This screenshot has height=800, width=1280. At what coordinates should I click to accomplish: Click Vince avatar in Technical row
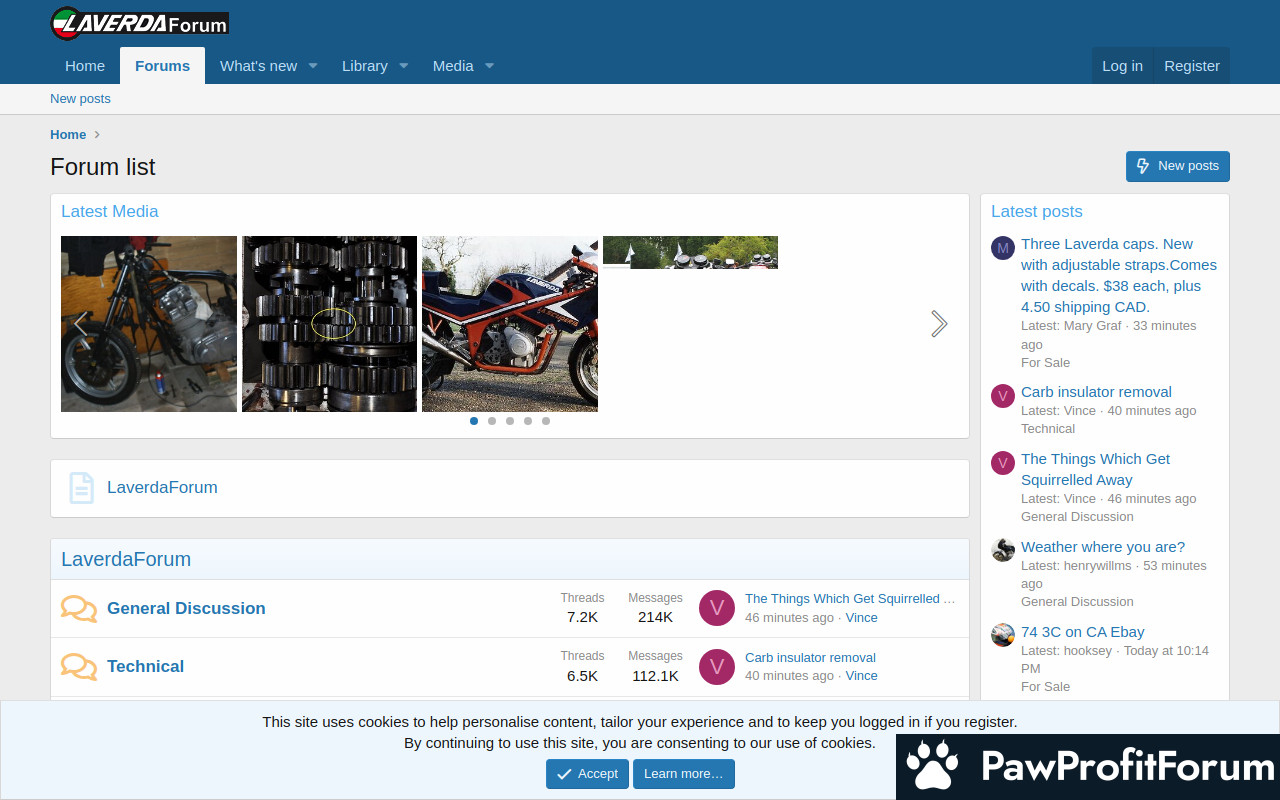(x=717, y=666)
